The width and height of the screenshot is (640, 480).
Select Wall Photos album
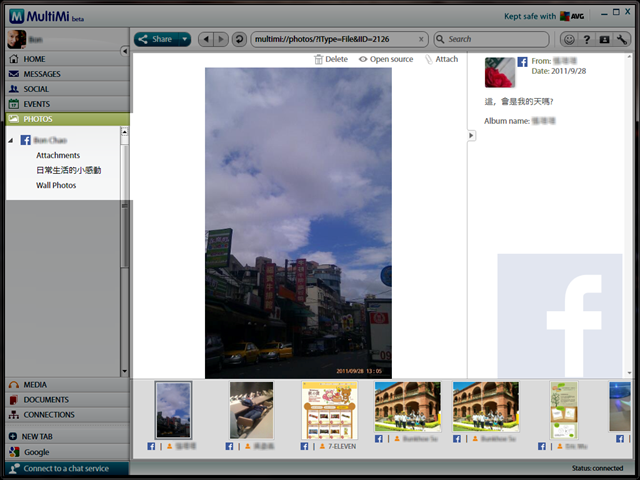click(x=56, y=185)
